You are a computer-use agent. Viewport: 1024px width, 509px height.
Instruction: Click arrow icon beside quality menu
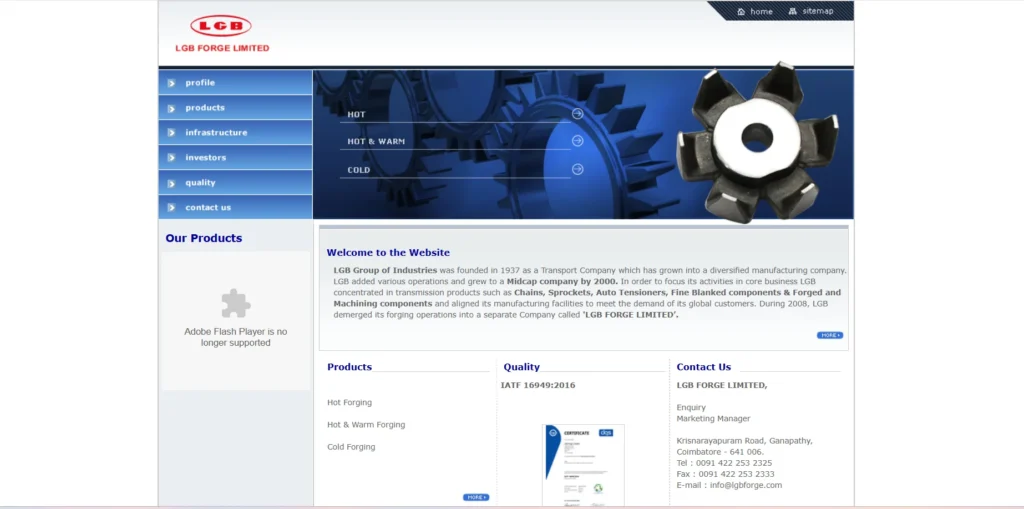(x=171, y=183)
